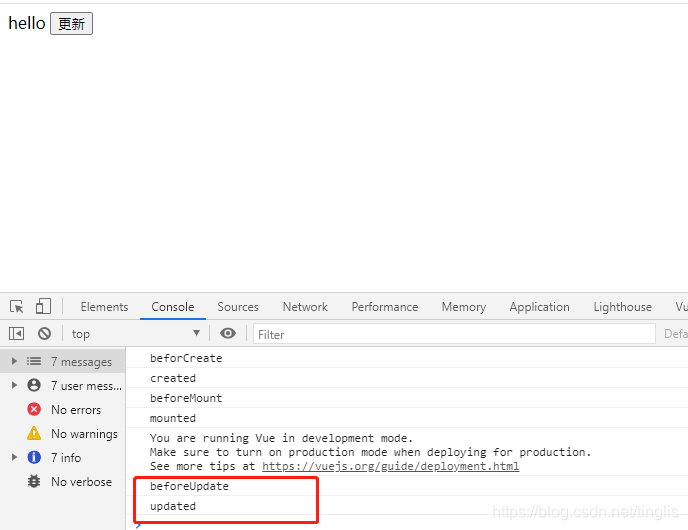Click the 更新 button next to hello
The height and width of the screenshot is (530, 688).
[72, 24]
